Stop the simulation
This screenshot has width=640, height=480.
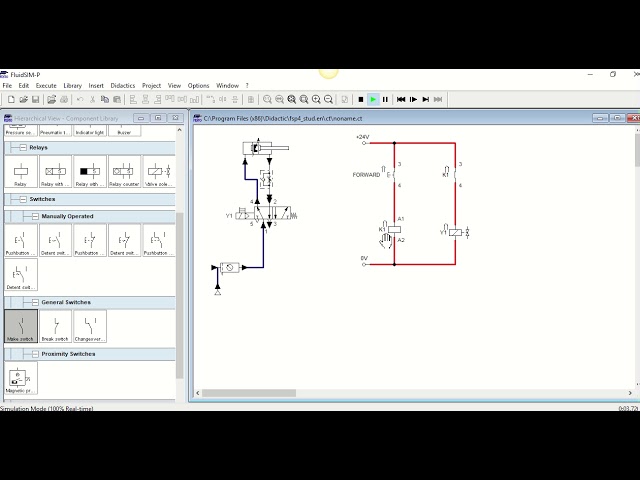[x=361, y=99]
